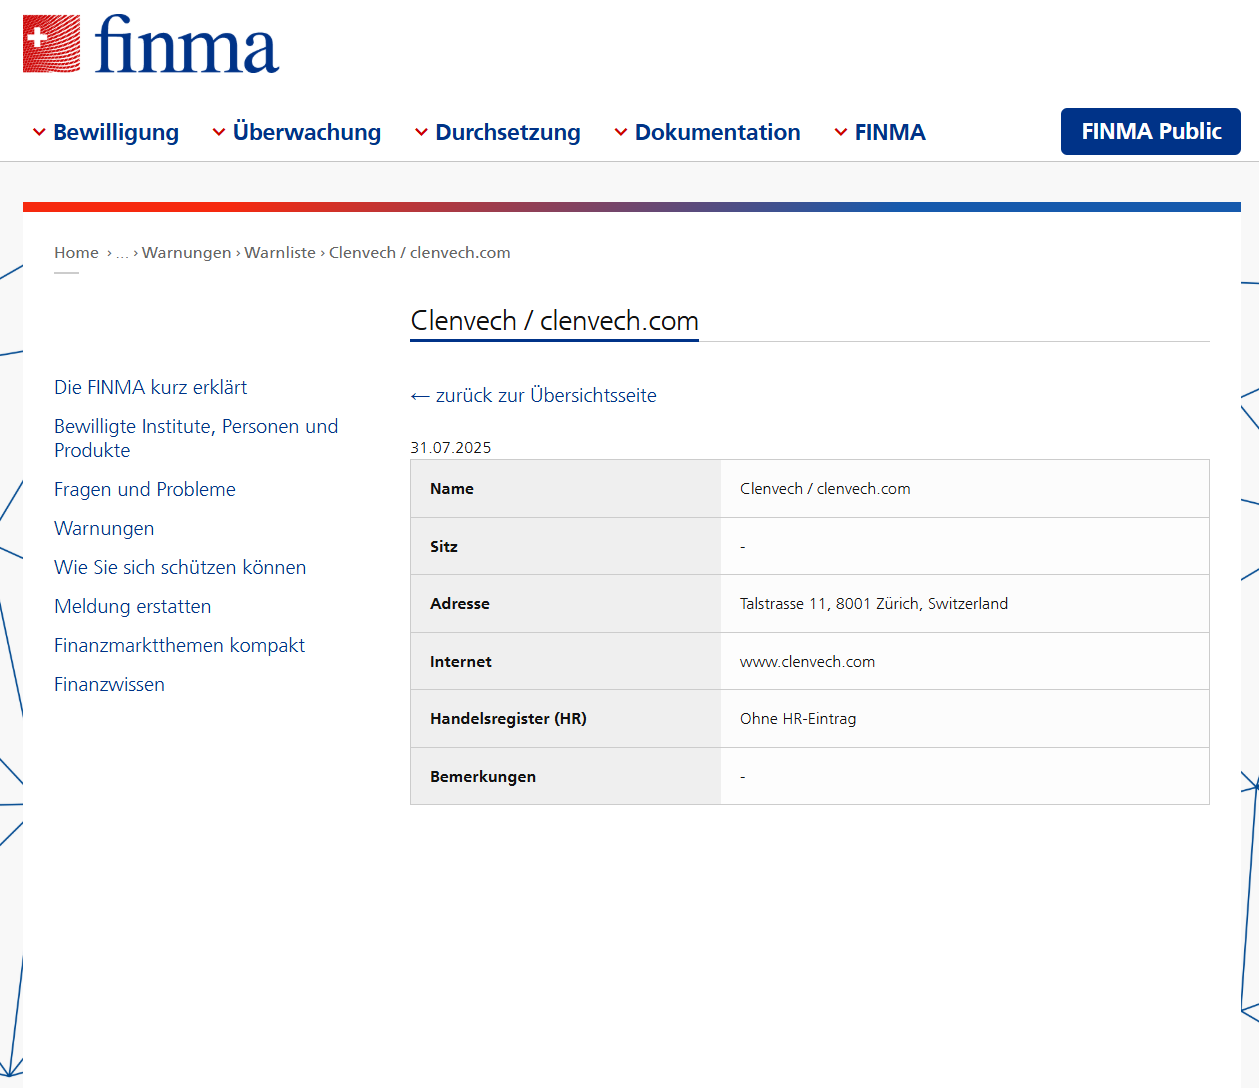This screenshot has height=1088, width=1259.
Task: Click the date 31.07.2025
Action: point(451,448)
